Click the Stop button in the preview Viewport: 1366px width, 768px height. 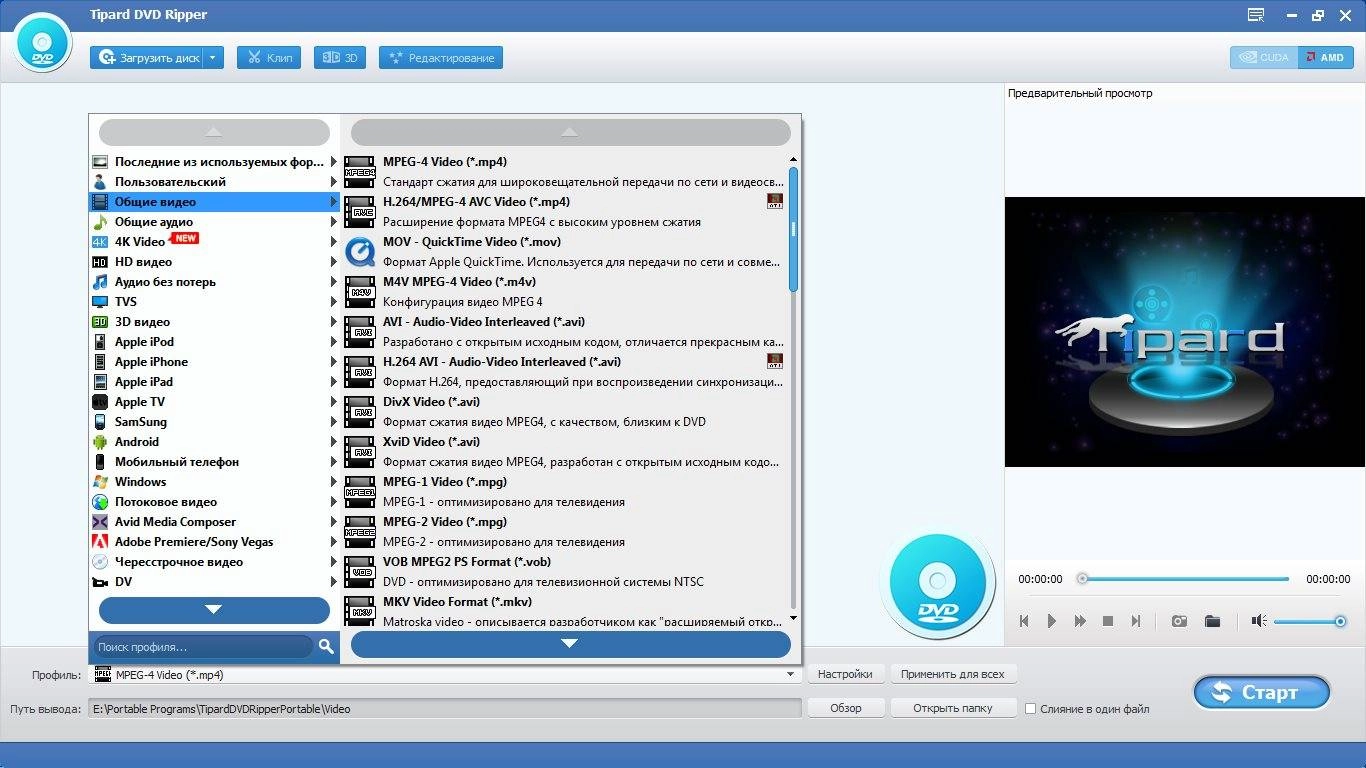[1108, 621]
